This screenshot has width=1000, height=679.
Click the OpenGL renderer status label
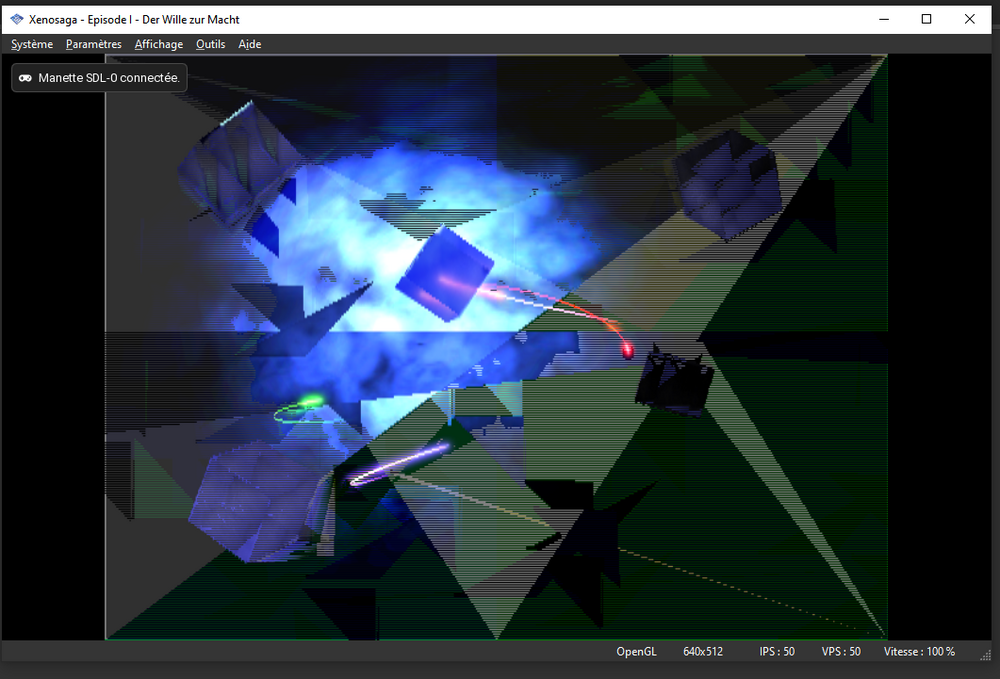tap(636, 652)
